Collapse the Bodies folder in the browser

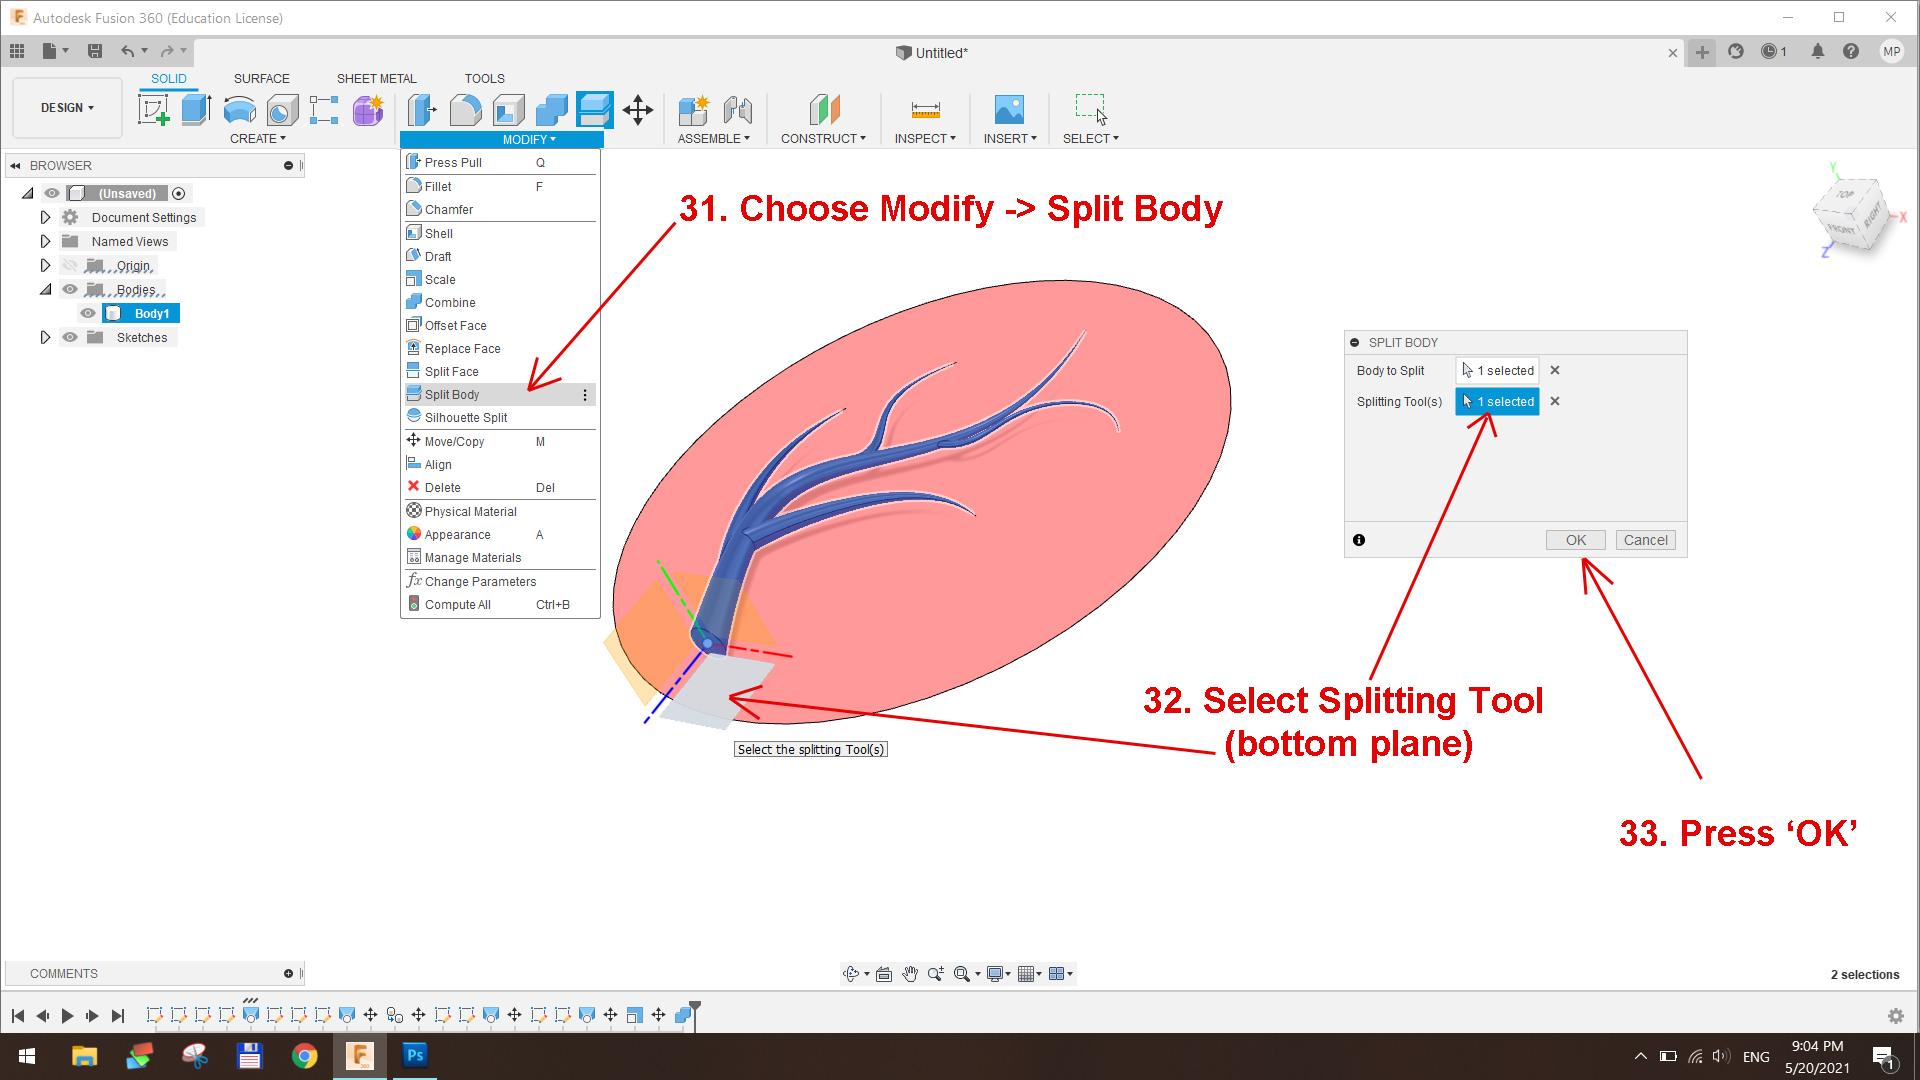45,289
